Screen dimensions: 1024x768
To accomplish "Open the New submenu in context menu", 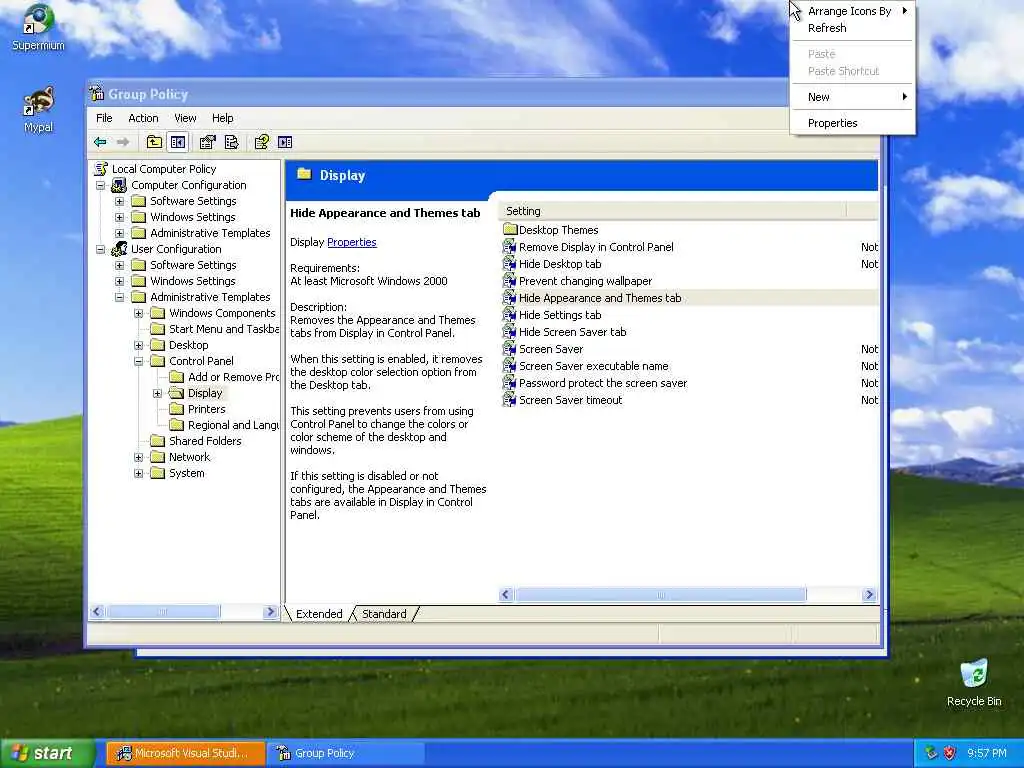I will pyautogui.click(x=852, y=97).
